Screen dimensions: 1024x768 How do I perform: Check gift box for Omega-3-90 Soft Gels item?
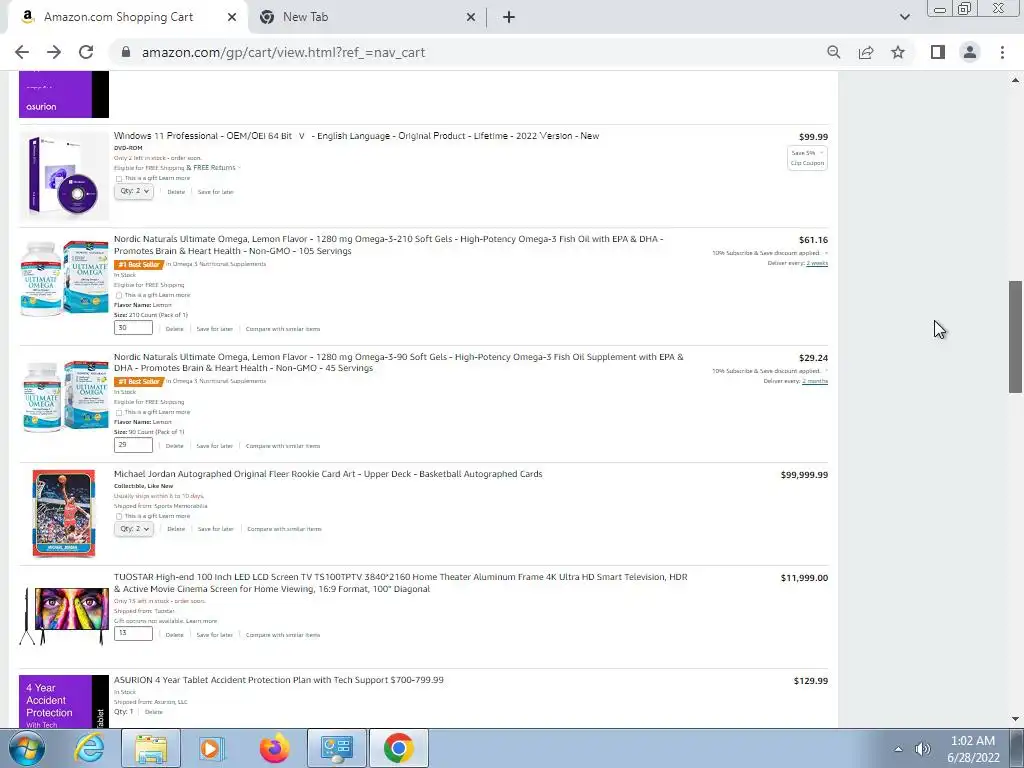(x=119, y=412)
